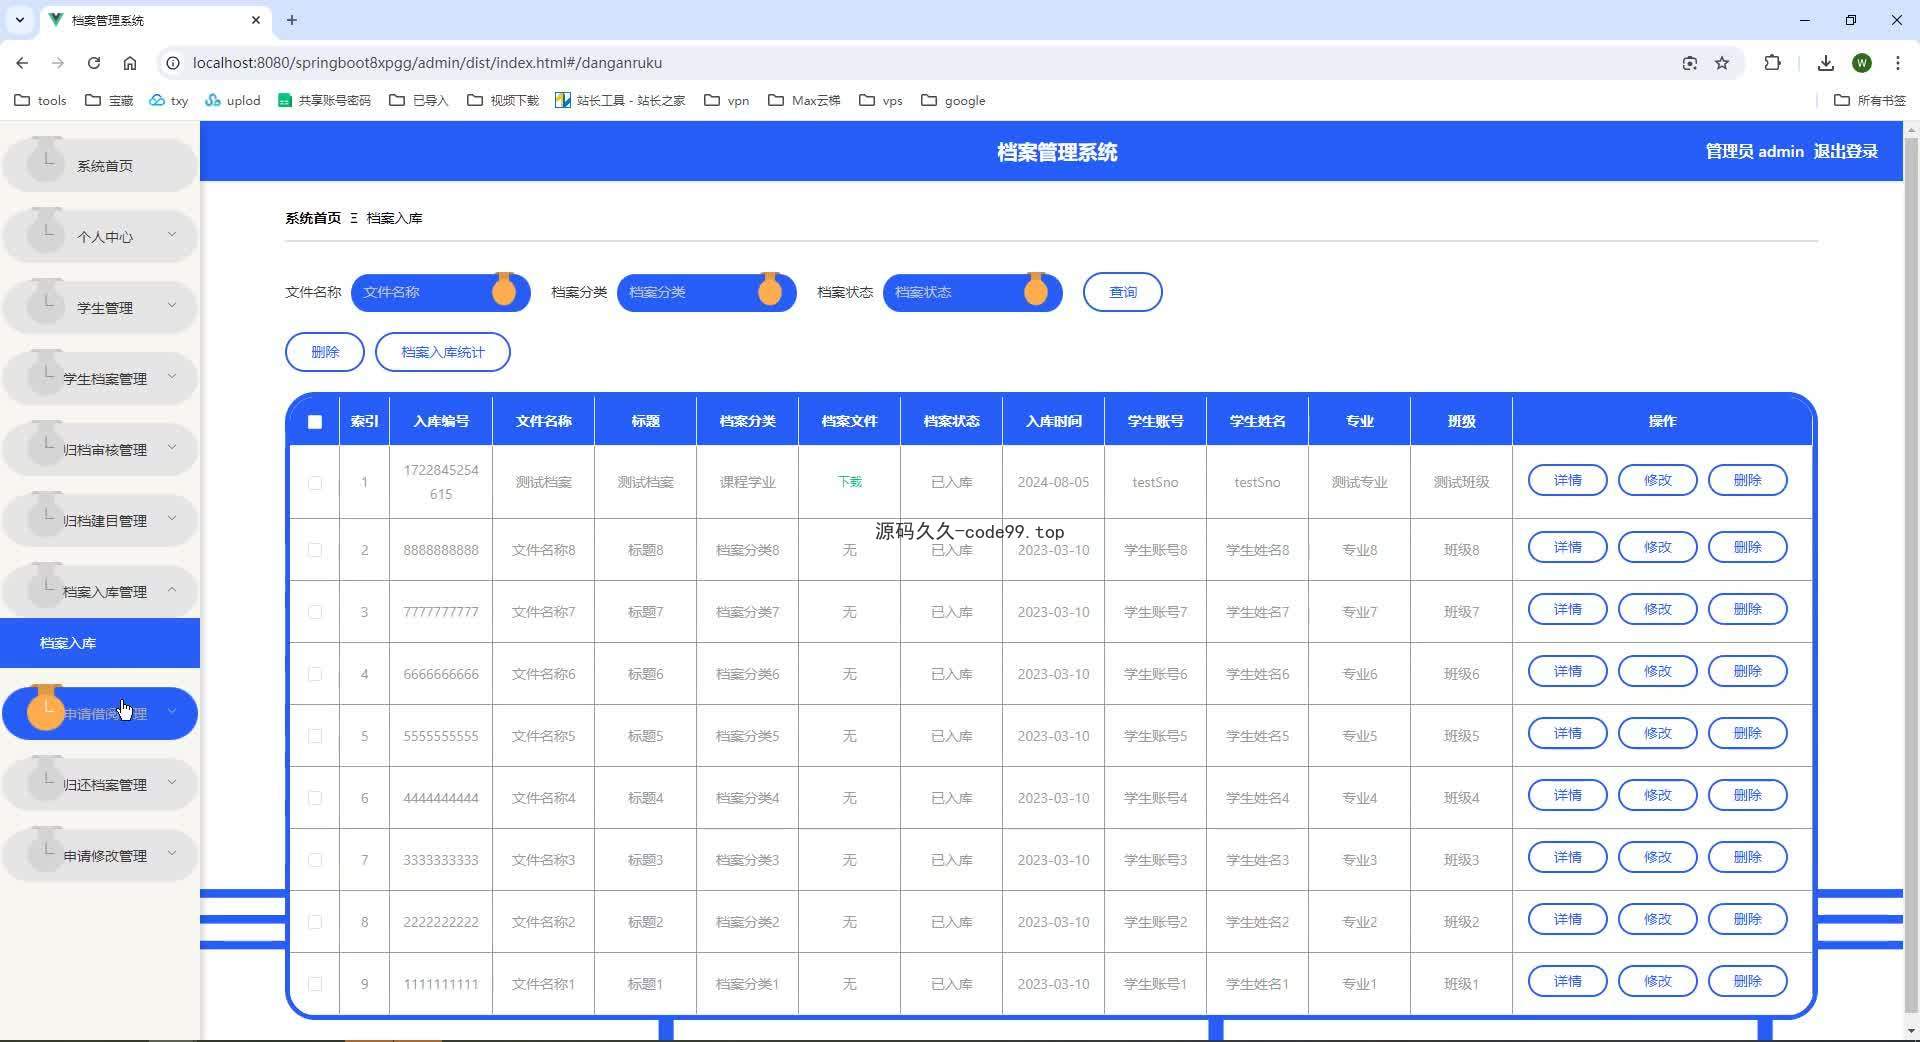Focus the 档案分类 search input
Viewport: 1920px width, 1042px height.
pos(707,292)
